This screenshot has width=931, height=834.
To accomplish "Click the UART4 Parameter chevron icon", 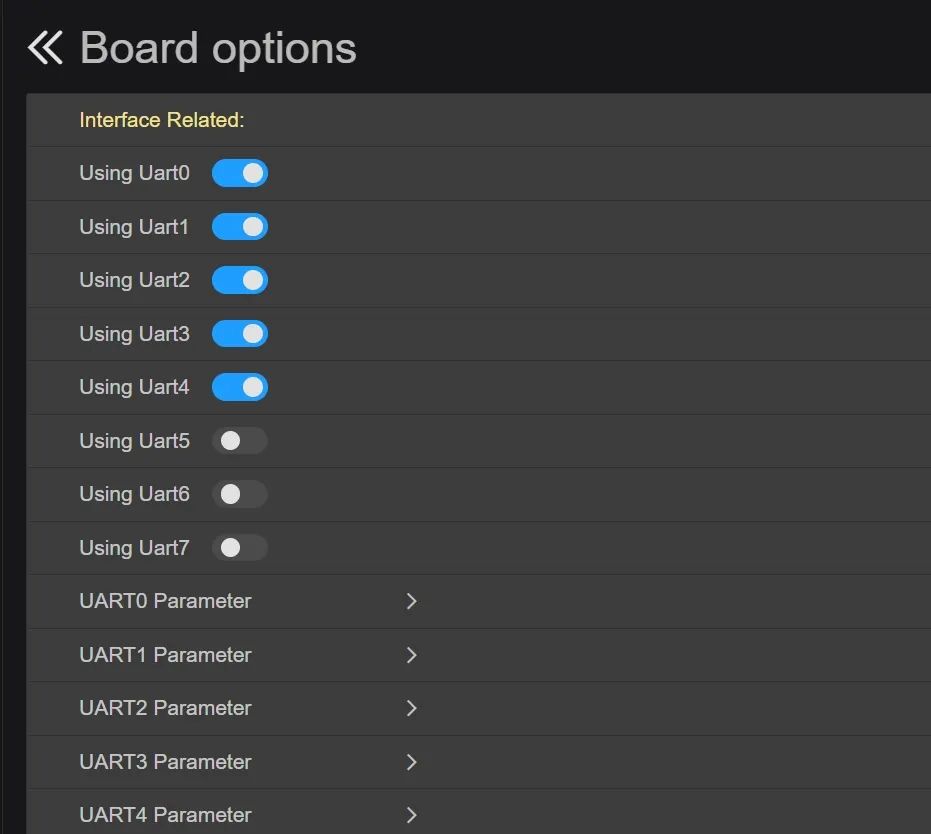I will [x=411, y=815].
